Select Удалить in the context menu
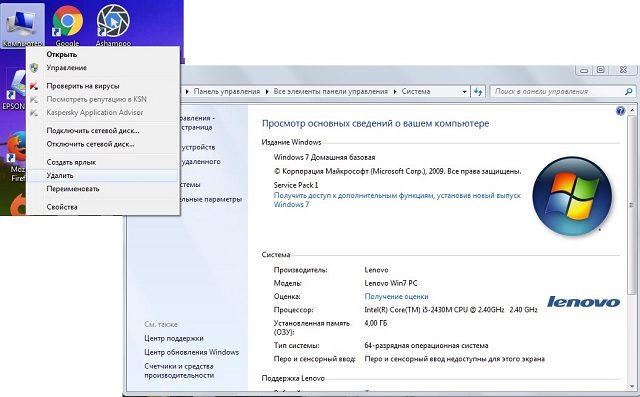 click(103, 175)
